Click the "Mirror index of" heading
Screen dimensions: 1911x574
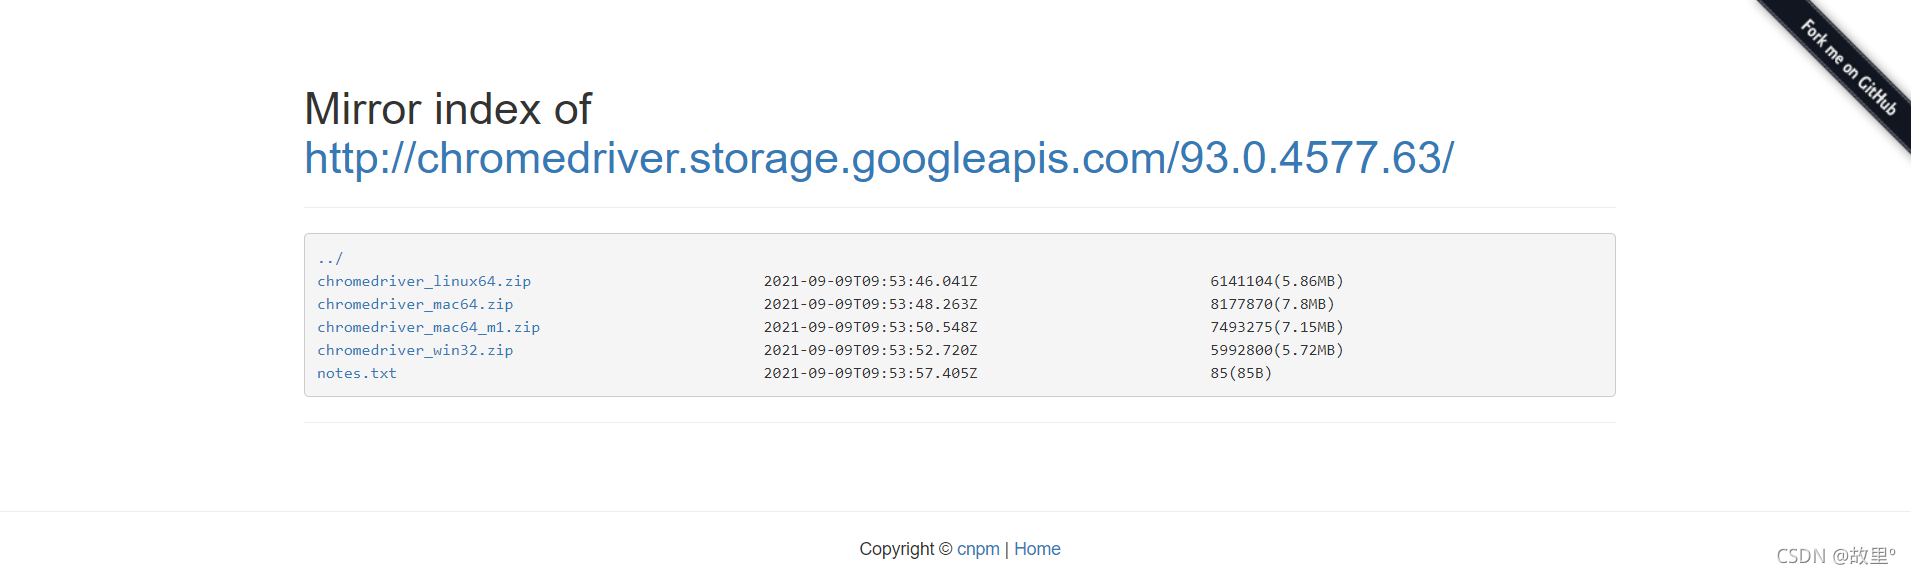tap(448, 109)
